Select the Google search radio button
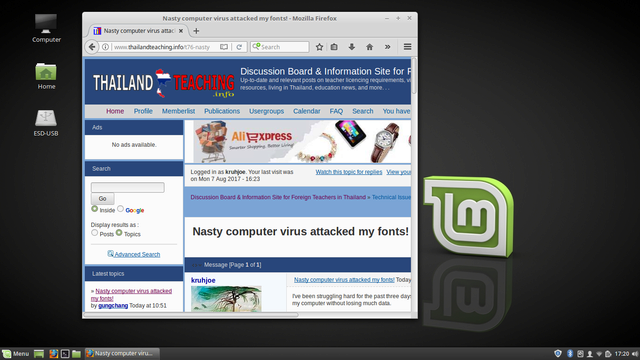 120,209
